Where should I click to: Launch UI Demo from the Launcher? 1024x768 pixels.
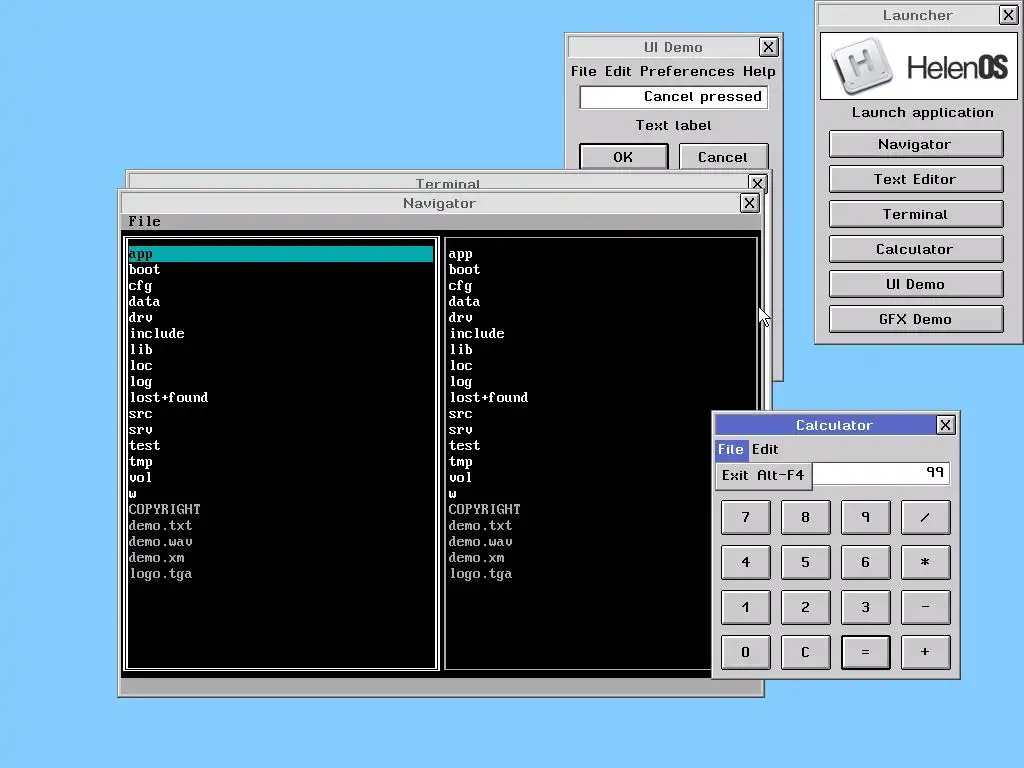click(916, 284)
